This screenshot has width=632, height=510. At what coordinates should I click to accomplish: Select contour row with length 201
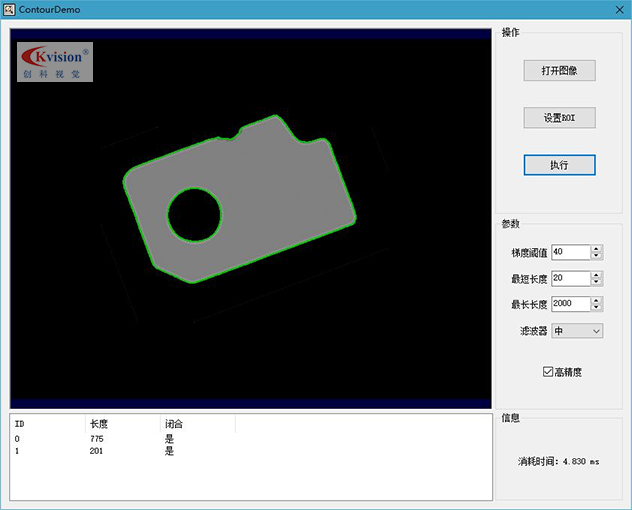[x=96, y=451]
